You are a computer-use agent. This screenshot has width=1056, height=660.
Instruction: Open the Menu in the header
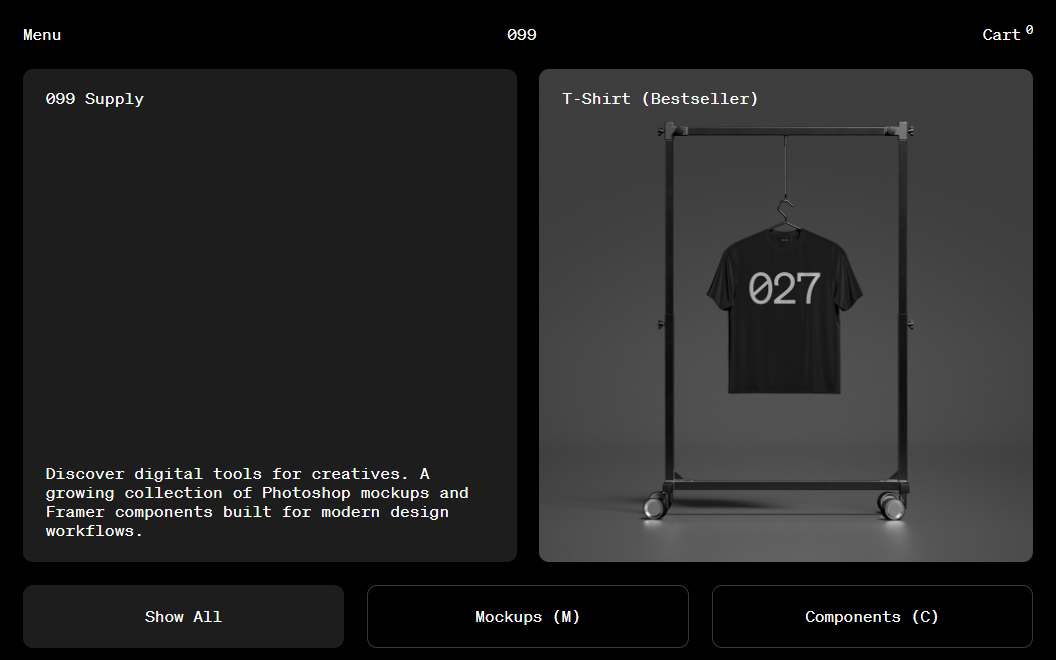[42, 35]
